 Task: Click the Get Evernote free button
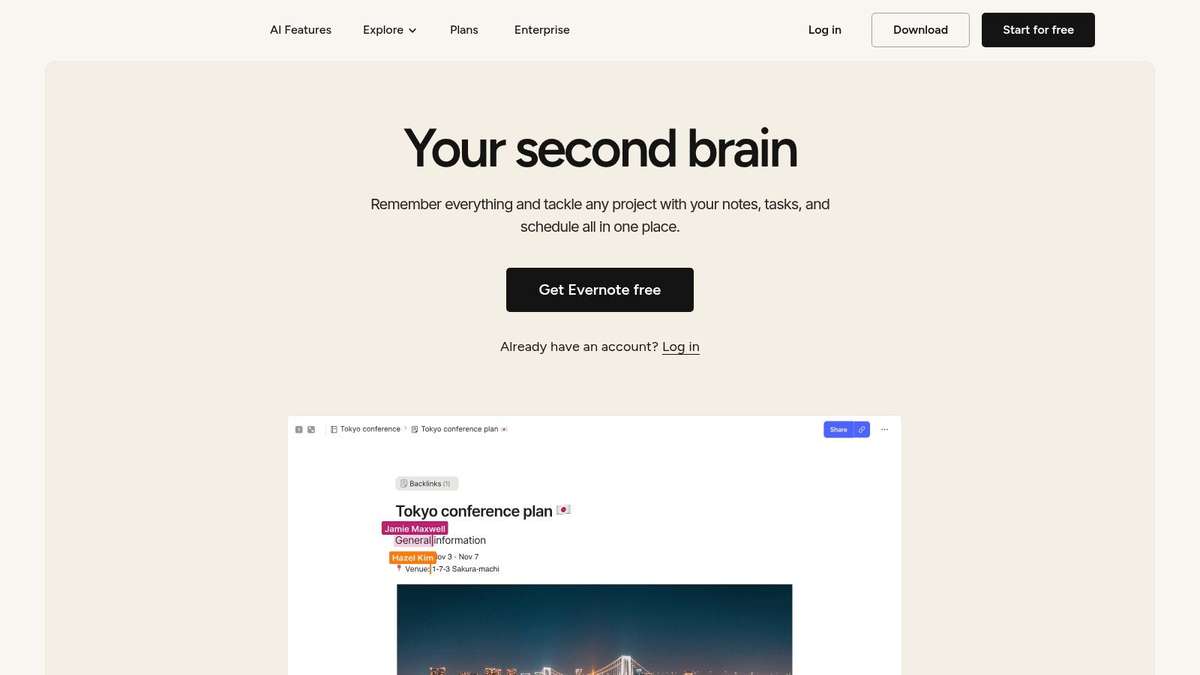(600, 290)
